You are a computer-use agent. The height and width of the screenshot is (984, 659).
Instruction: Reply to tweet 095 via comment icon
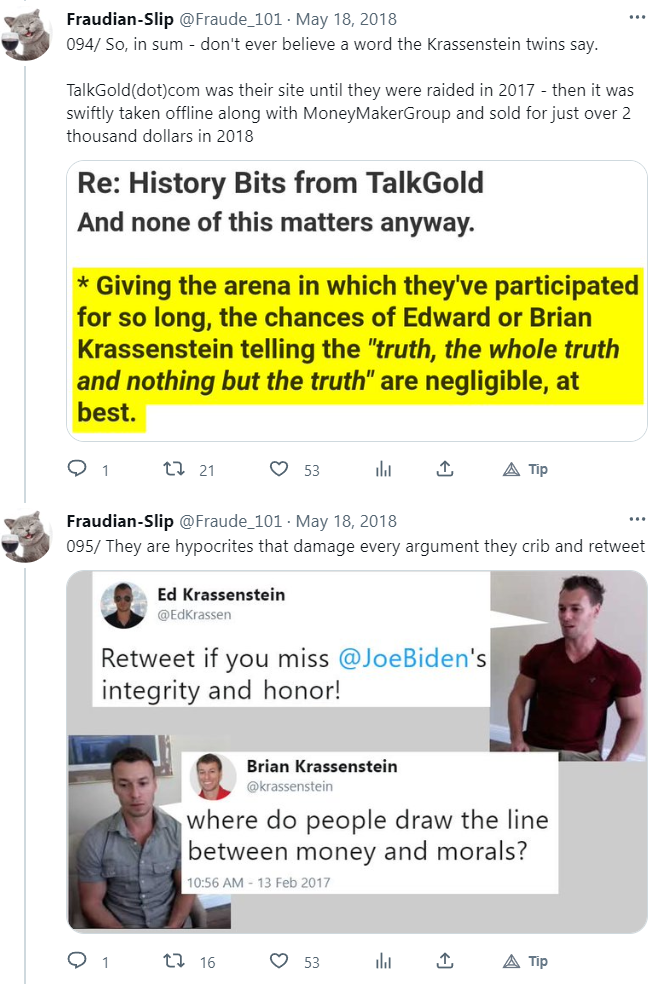tap(77, 961)
